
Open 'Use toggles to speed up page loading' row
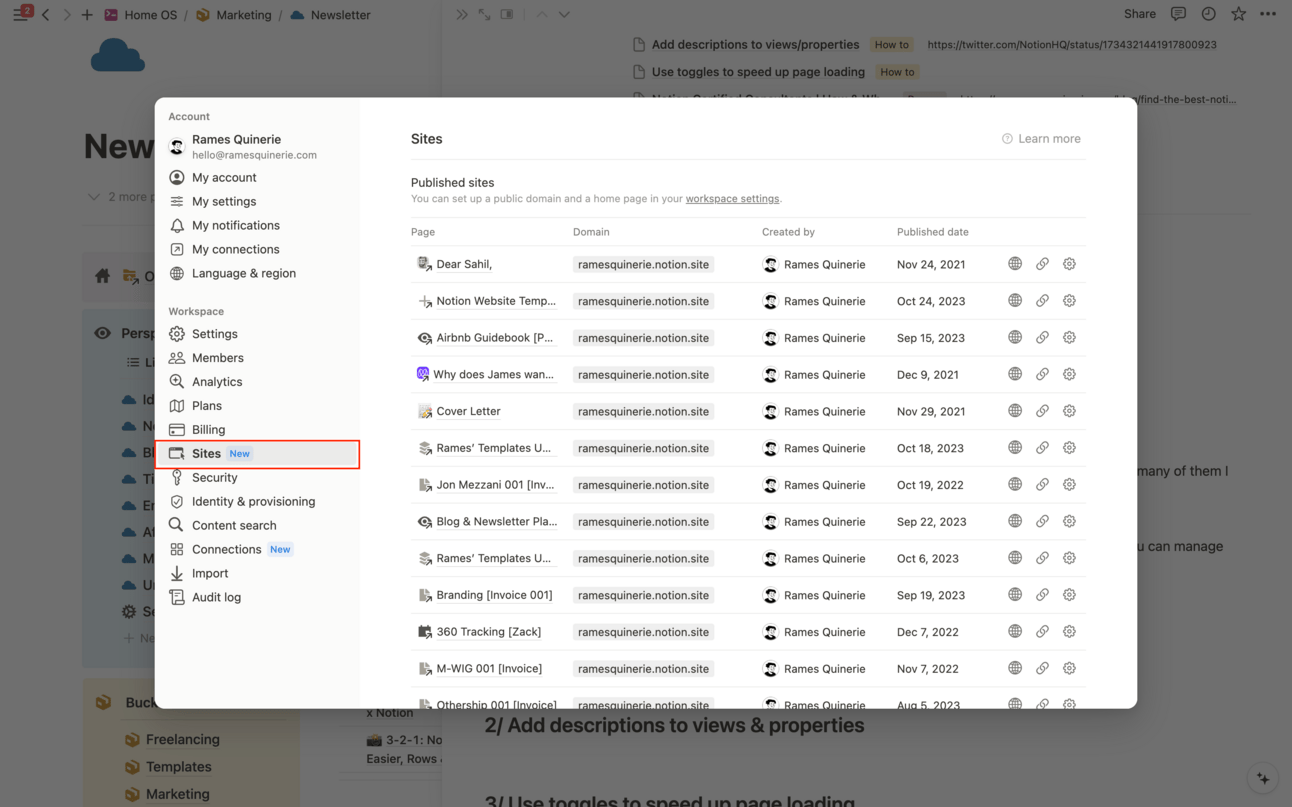click(758, 72)
